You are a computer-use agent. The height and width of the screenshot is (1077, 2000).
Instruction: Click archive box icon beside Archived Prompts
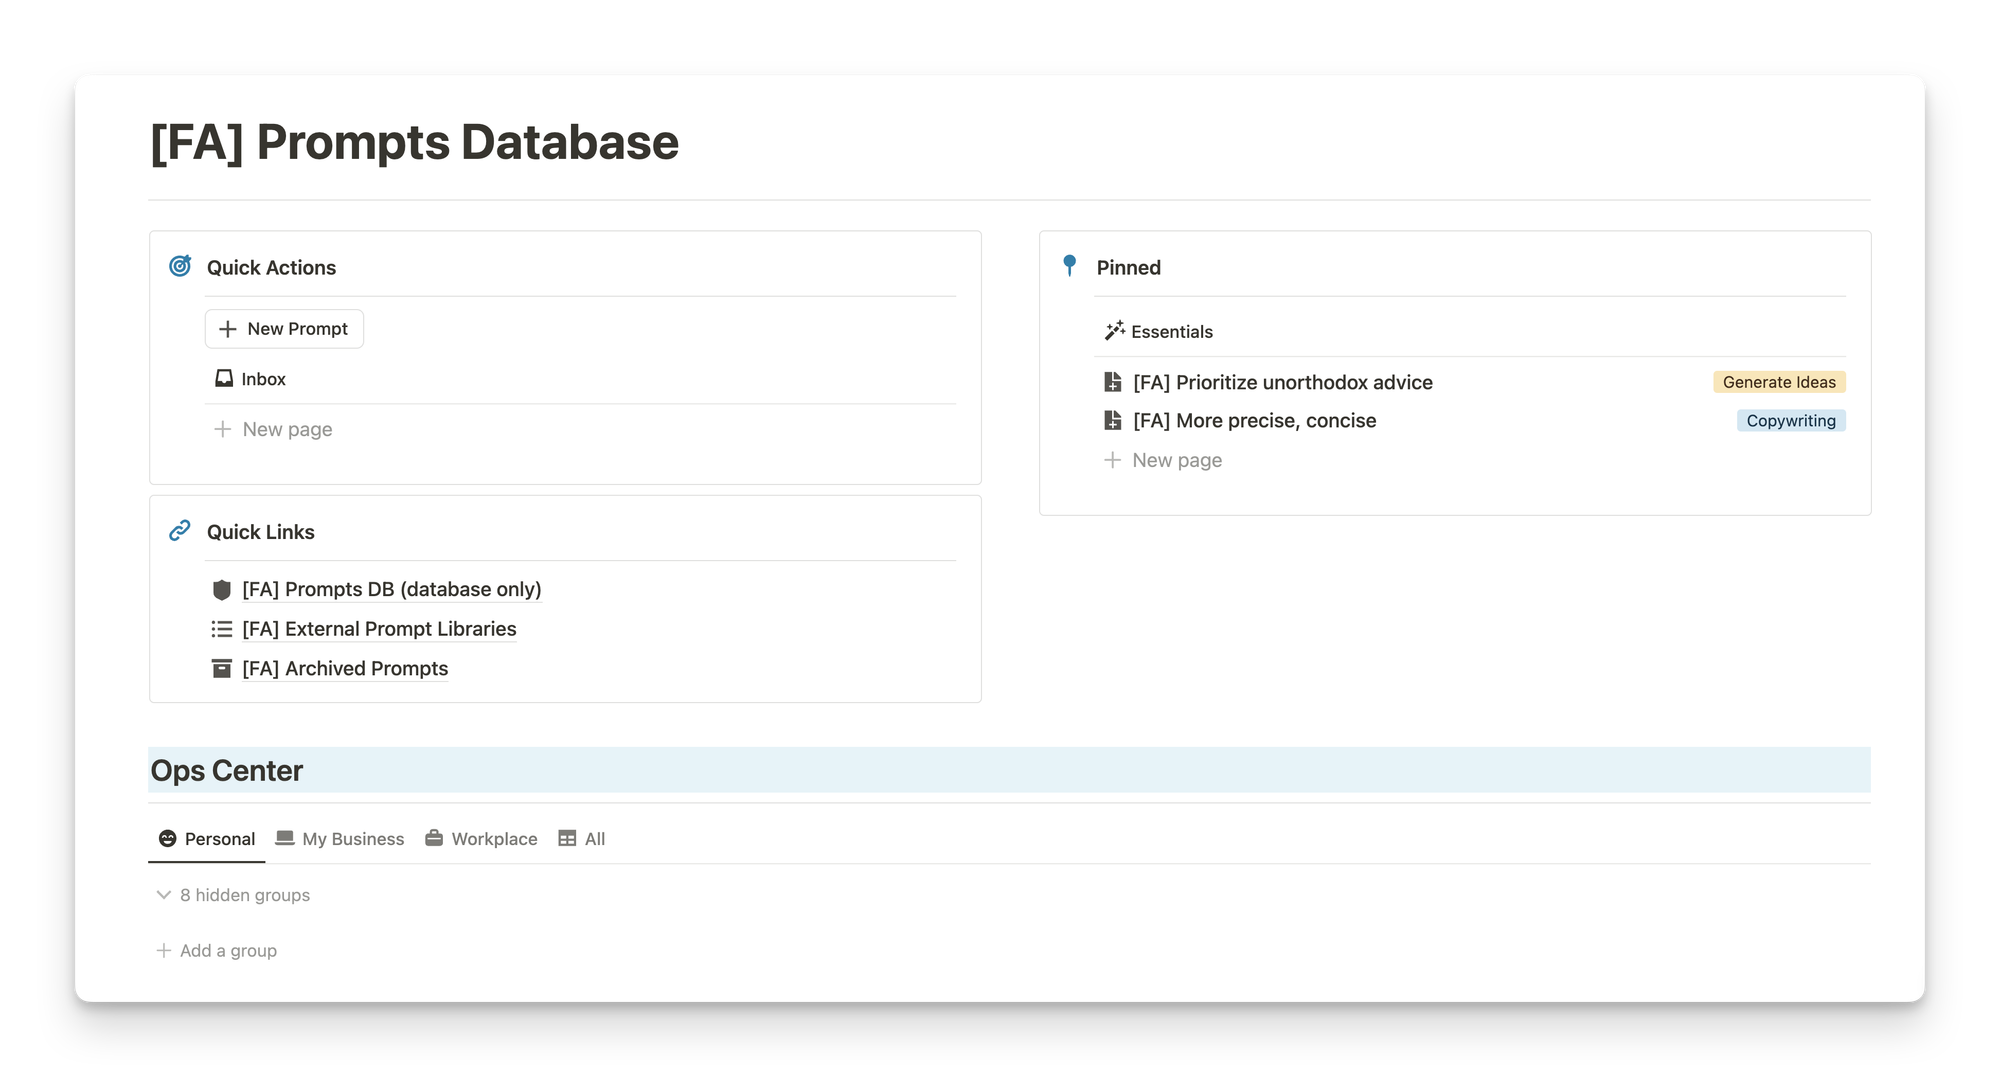[x=222, y=668]
